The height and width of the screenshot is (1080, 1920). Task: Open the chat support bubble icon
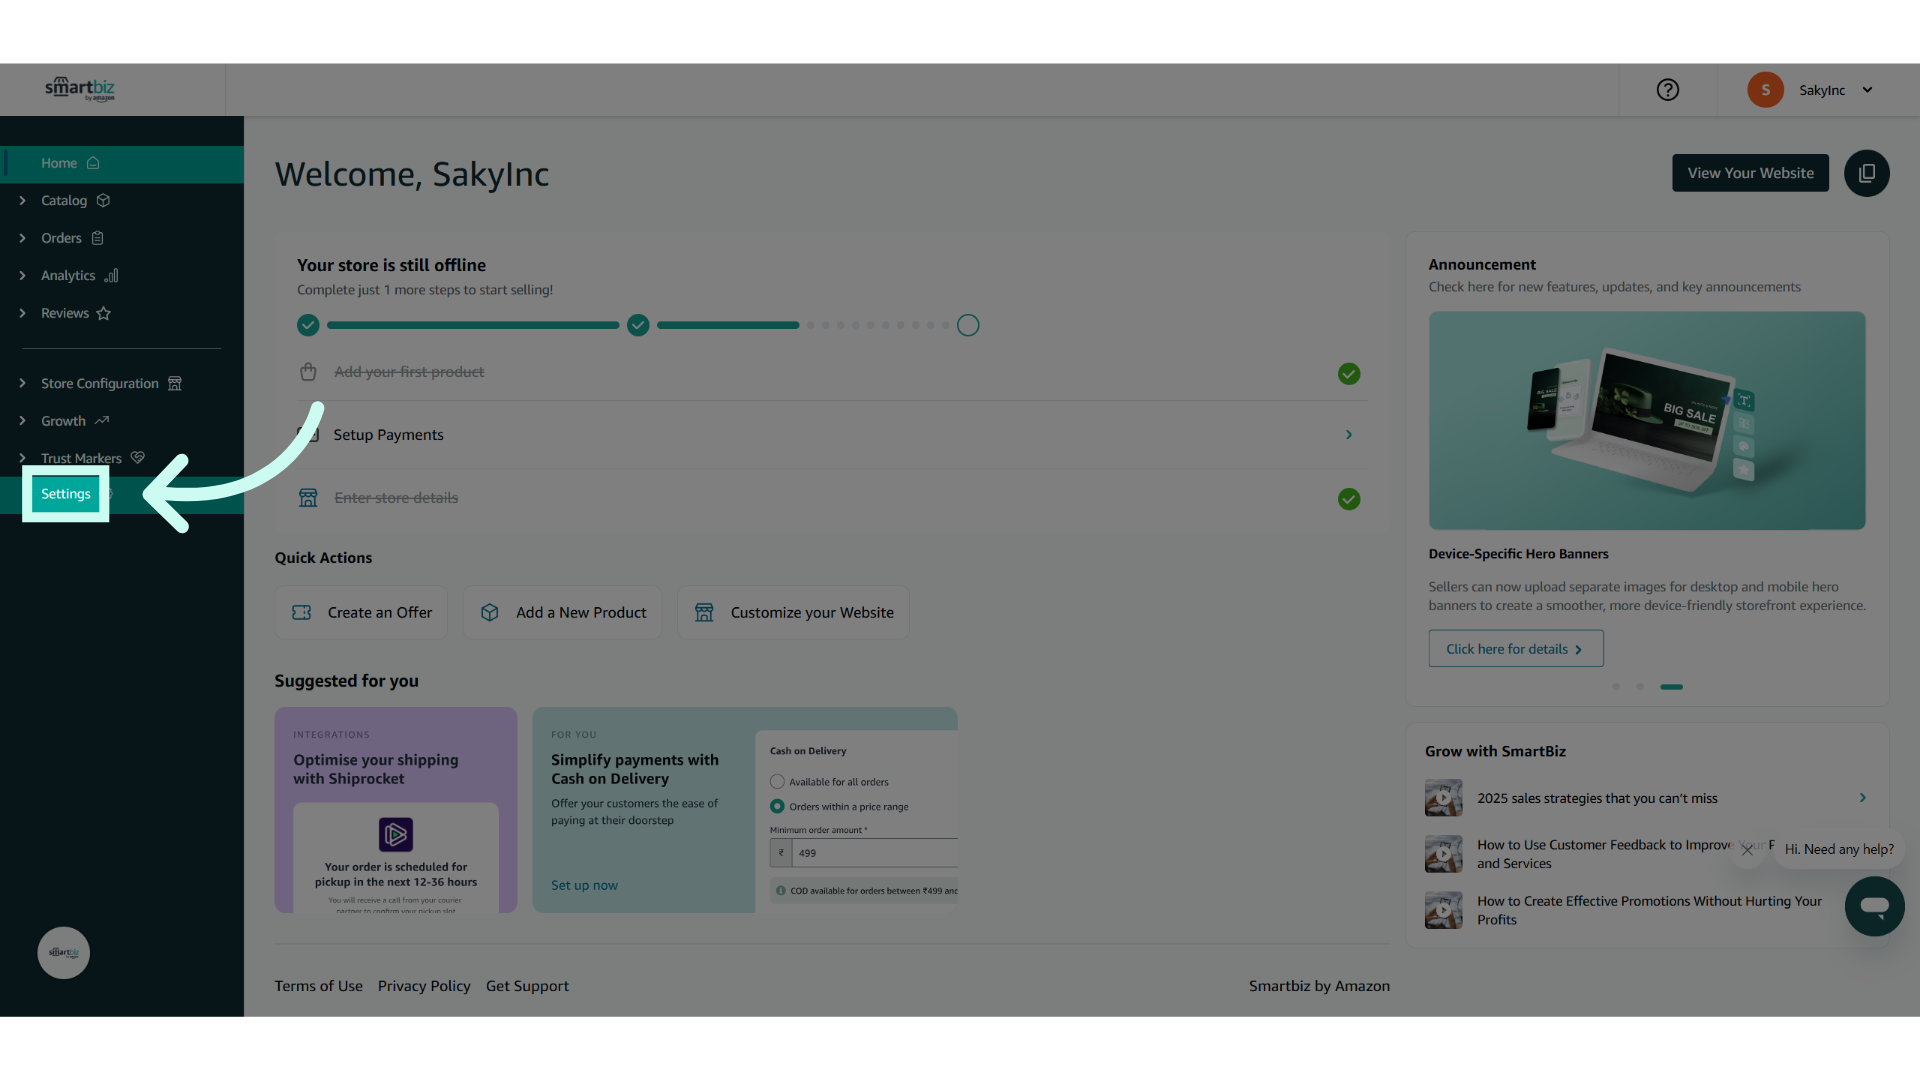pos(1875,906)
